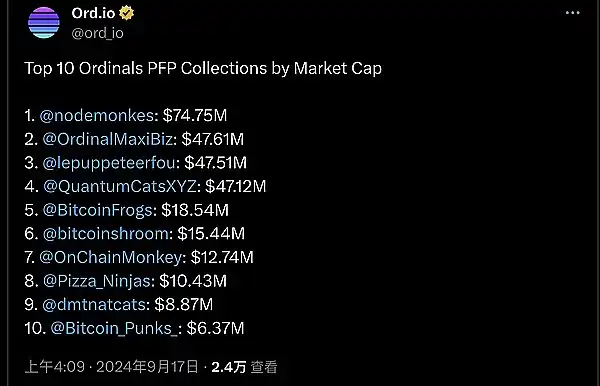
Task: Follow the @lepuppeteerfou mention link
Action: click(x=109, y=163)
